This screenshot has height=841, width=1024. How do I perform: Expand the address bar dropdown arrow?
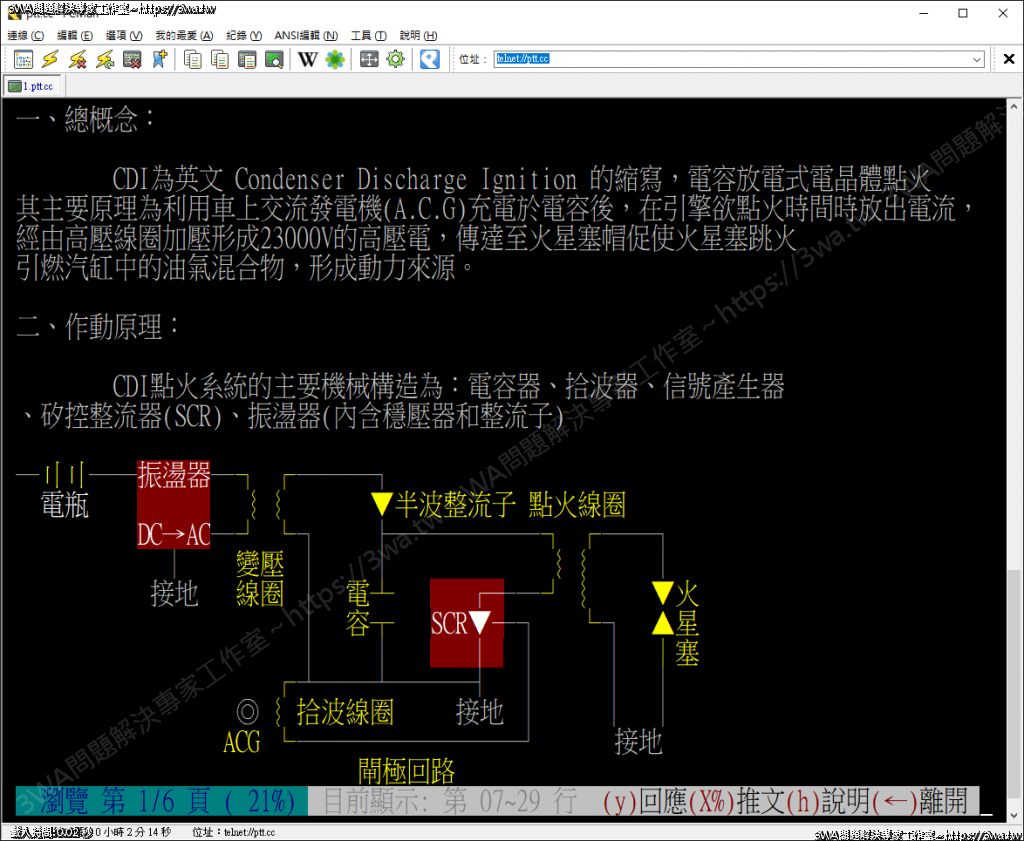(x=977, y=60)
